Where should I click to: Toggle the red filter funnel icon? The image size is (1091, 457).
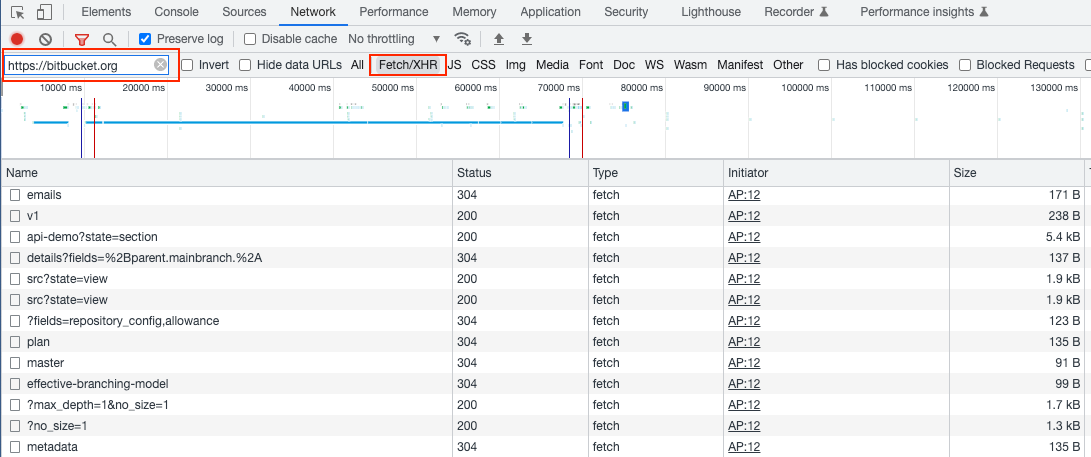pyautogui.click(x=82, y=39)
